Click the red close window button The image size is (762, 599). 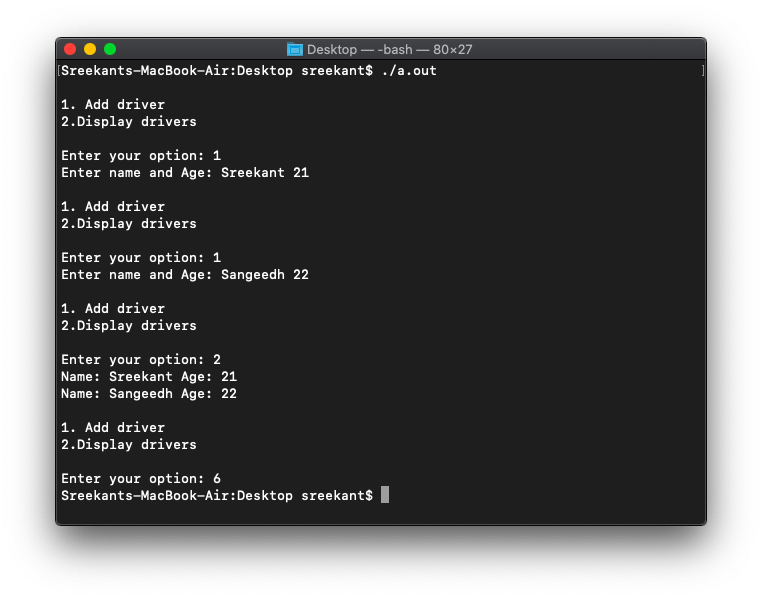click(70, 49)
